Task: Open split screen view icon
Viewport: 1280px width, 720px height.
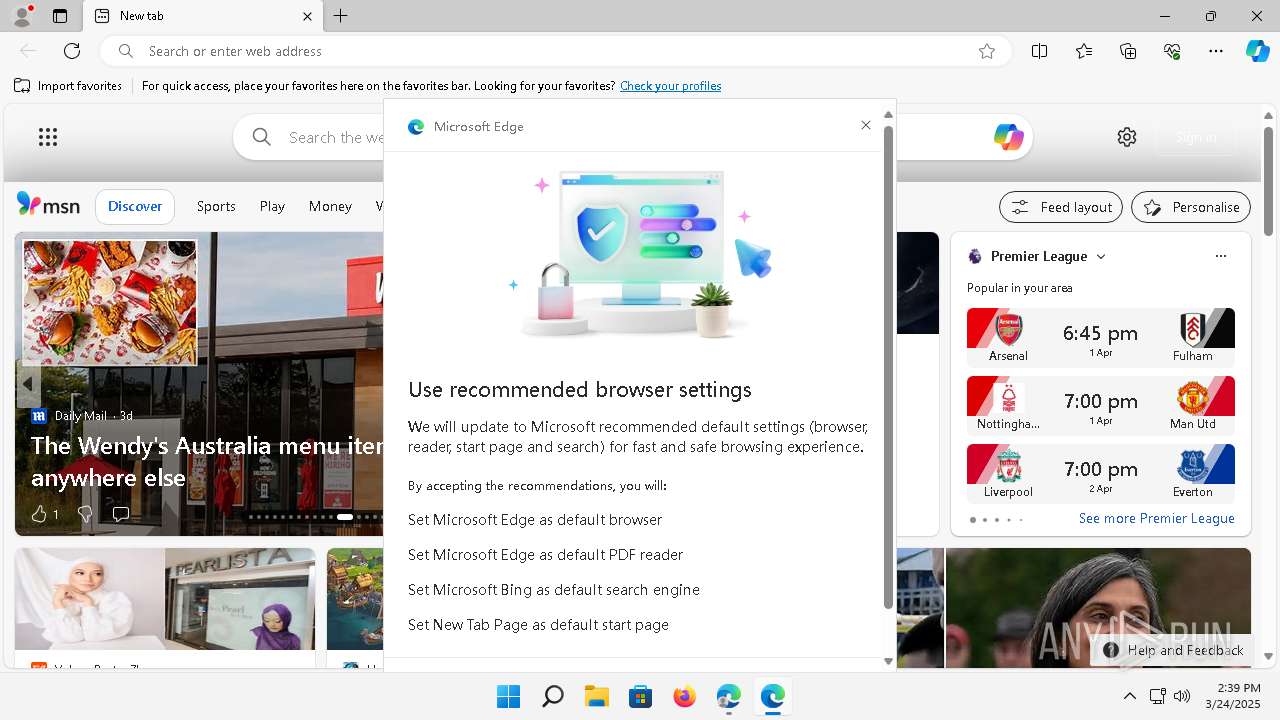Action: (x=1040, y=51)
